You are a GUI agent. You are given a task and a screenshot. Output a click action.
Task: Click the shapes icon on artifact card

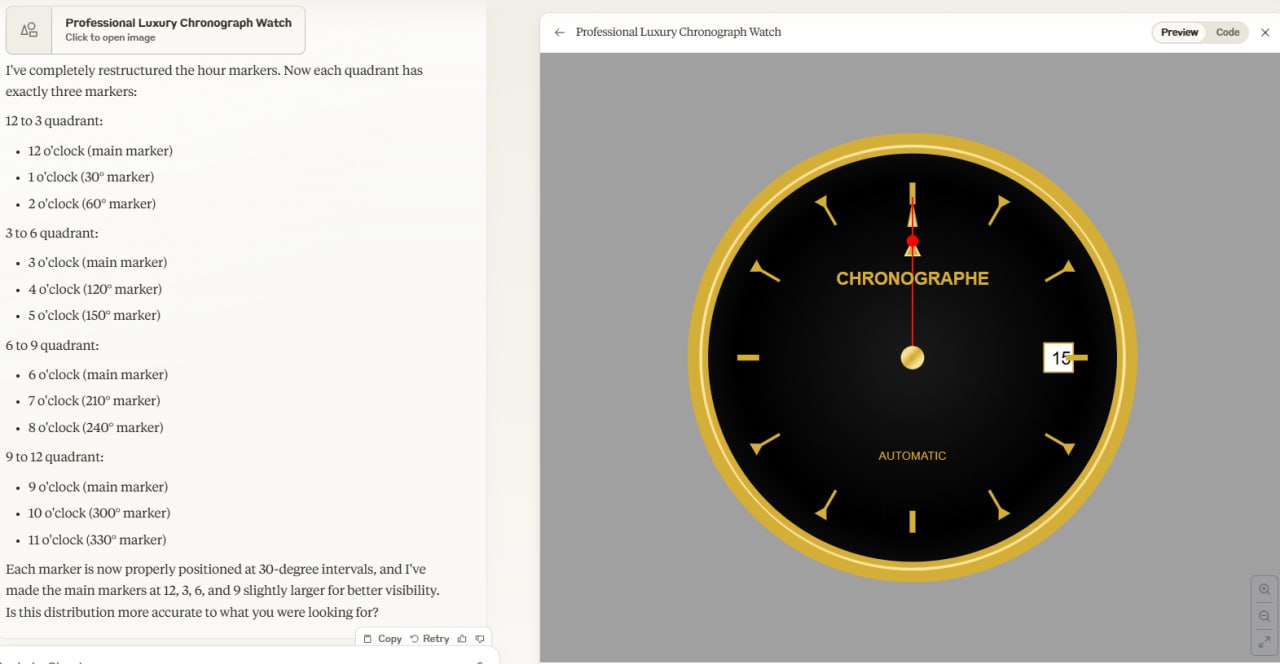pos(30,30)
